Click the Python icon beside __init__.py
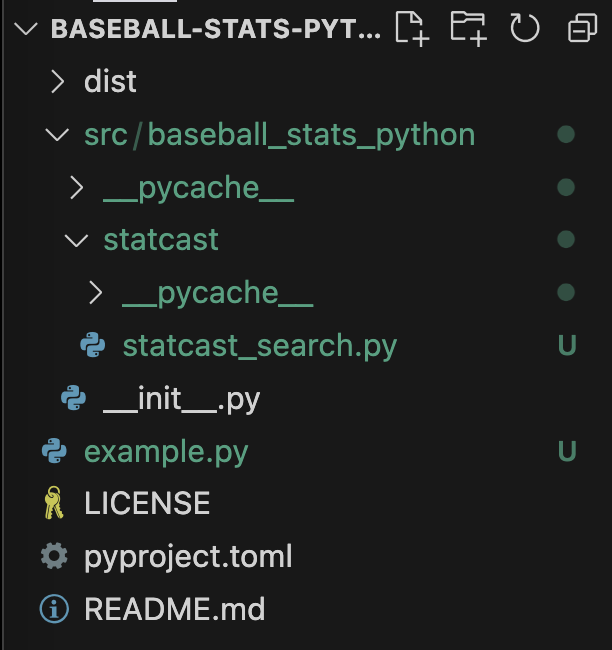The height and width of the screenshot is (650, 612). tap(73, 399)
